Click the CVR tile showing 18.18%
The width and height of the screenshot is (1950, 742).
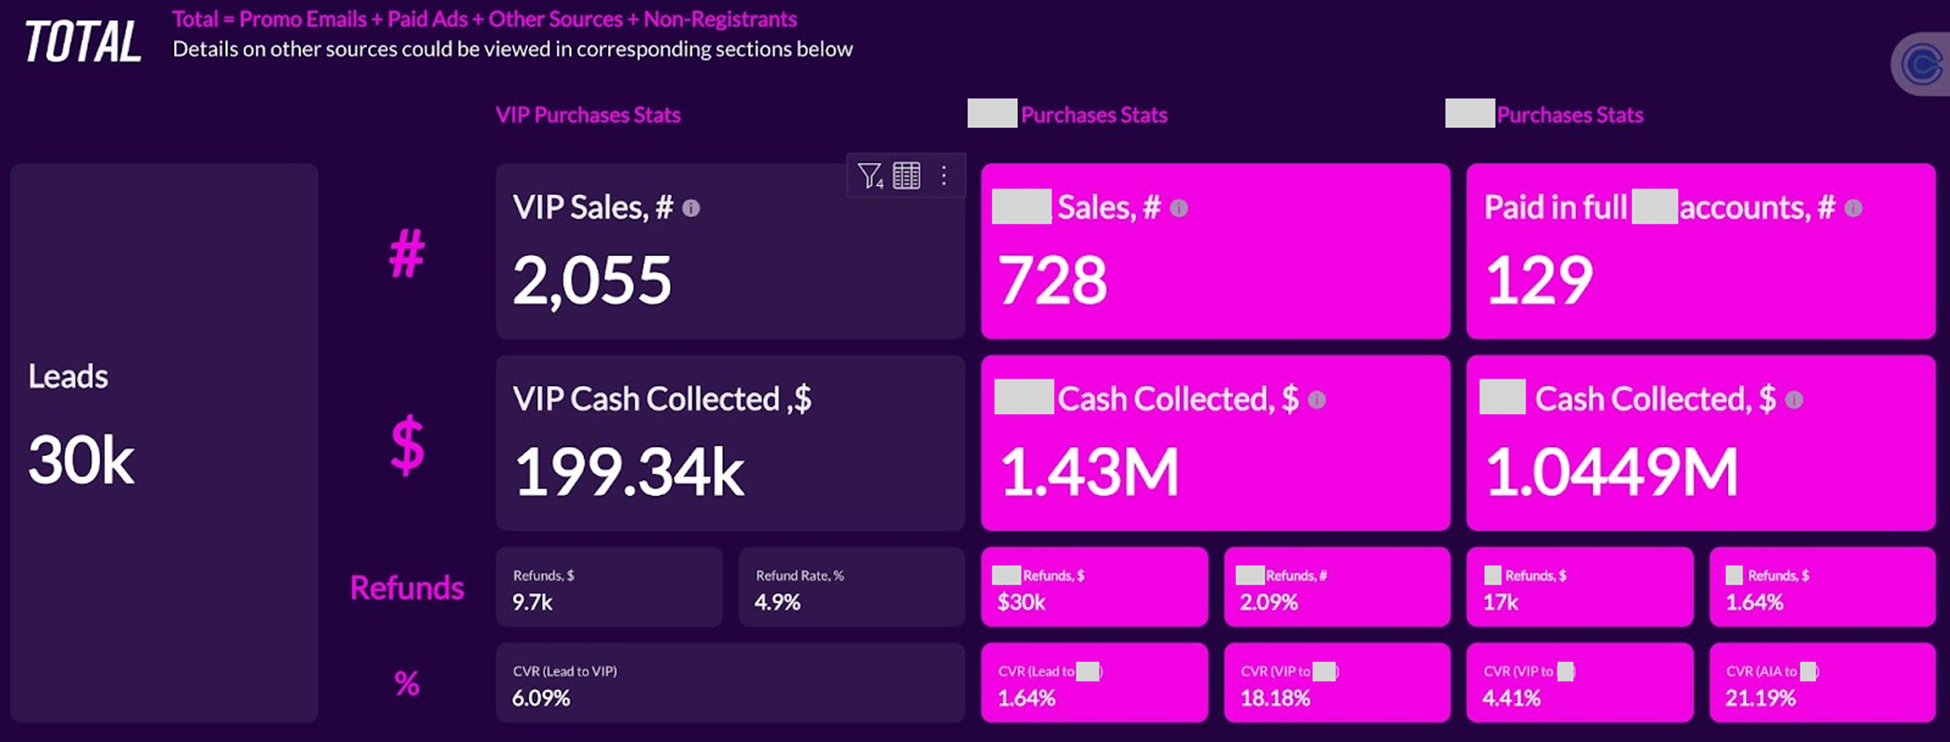coord(1336,683)
